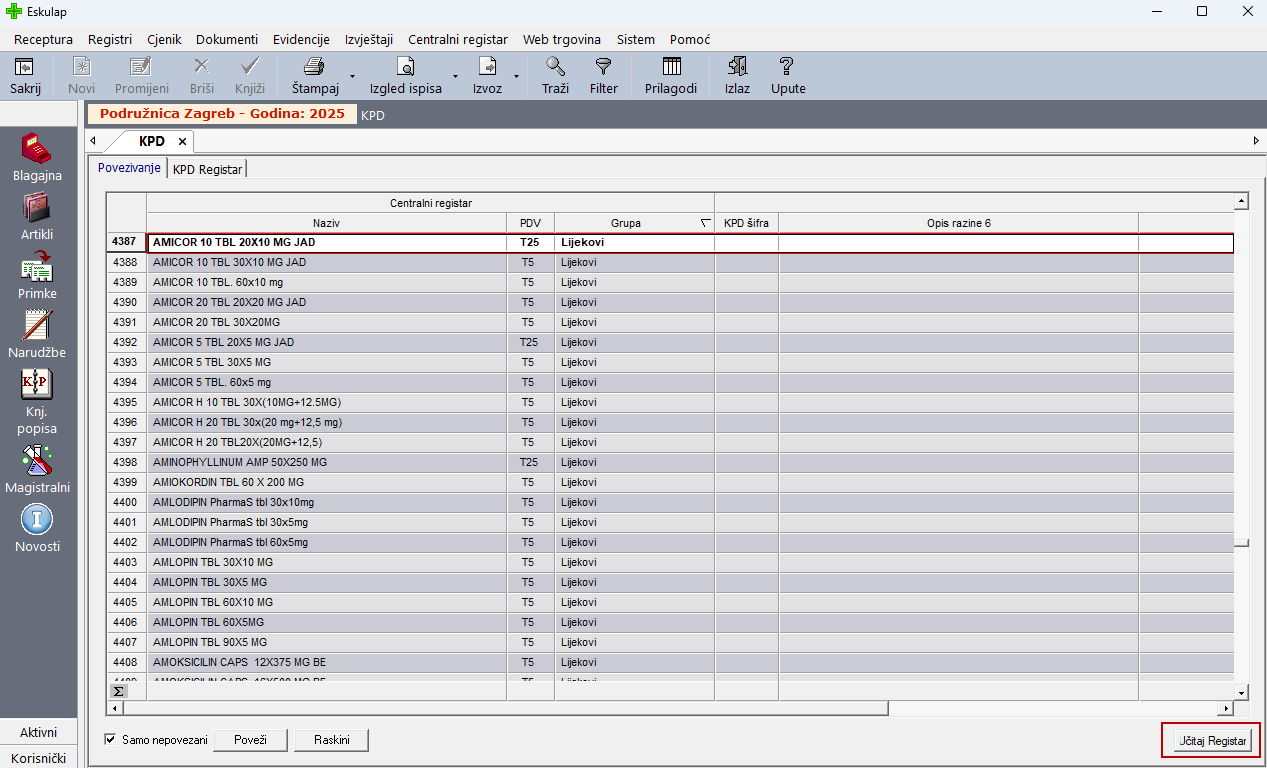Click the Poveži button
This screenshot has height=768, width=1267.
[x=250, y=740]
